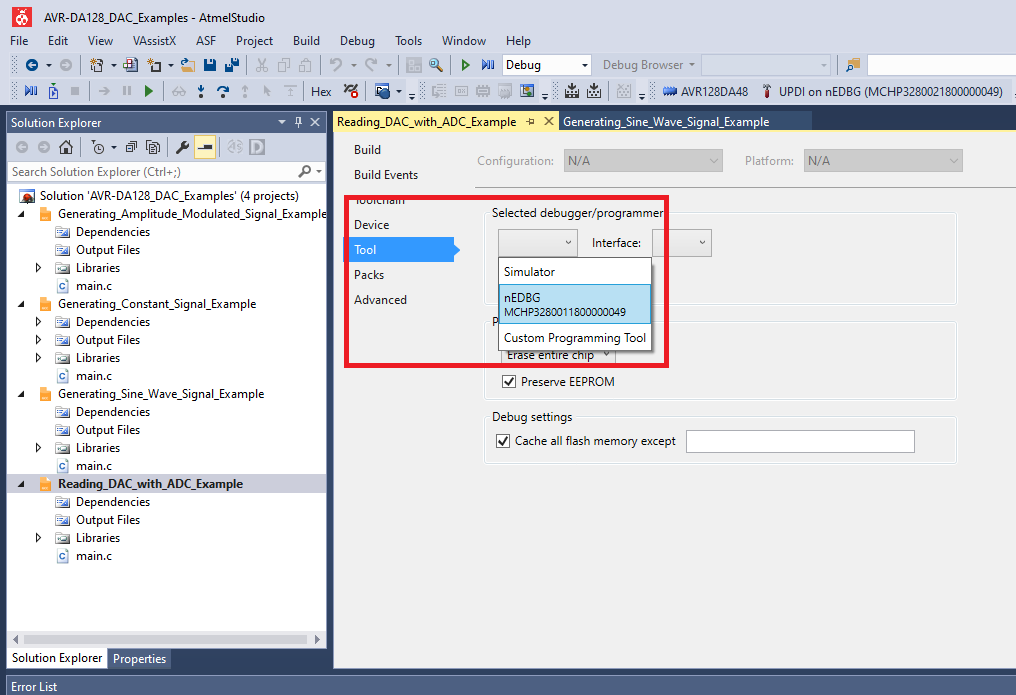Choose Custom Programming Tool option
The image size is (1016, 695).
click(574, 337)
